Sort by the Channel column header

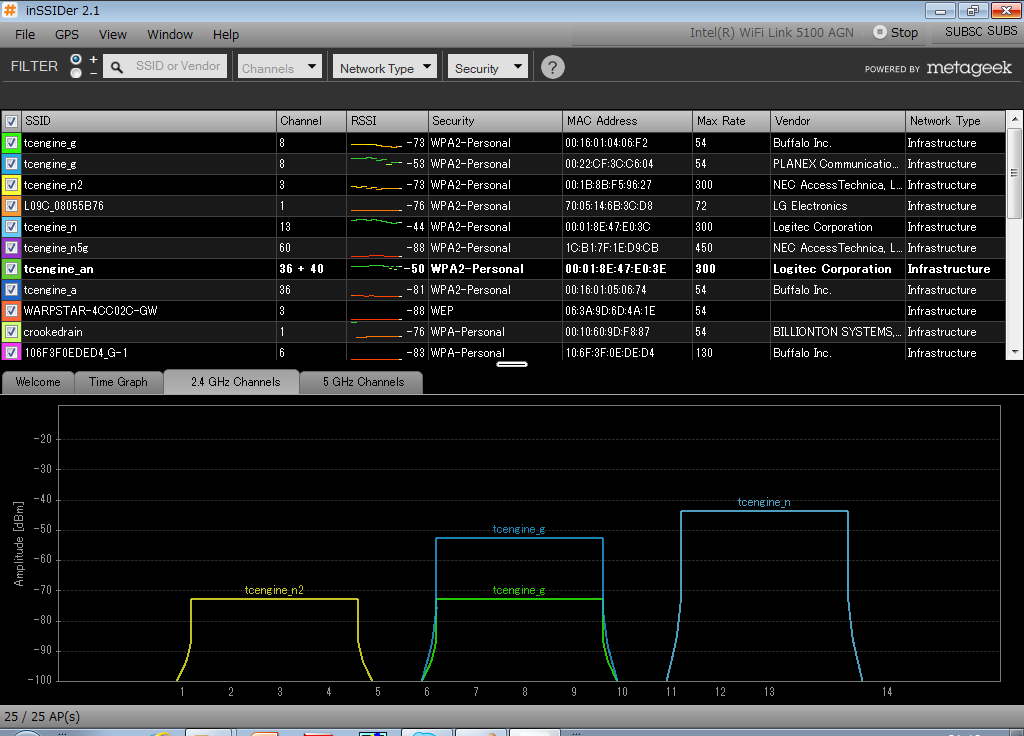(312, 121)
